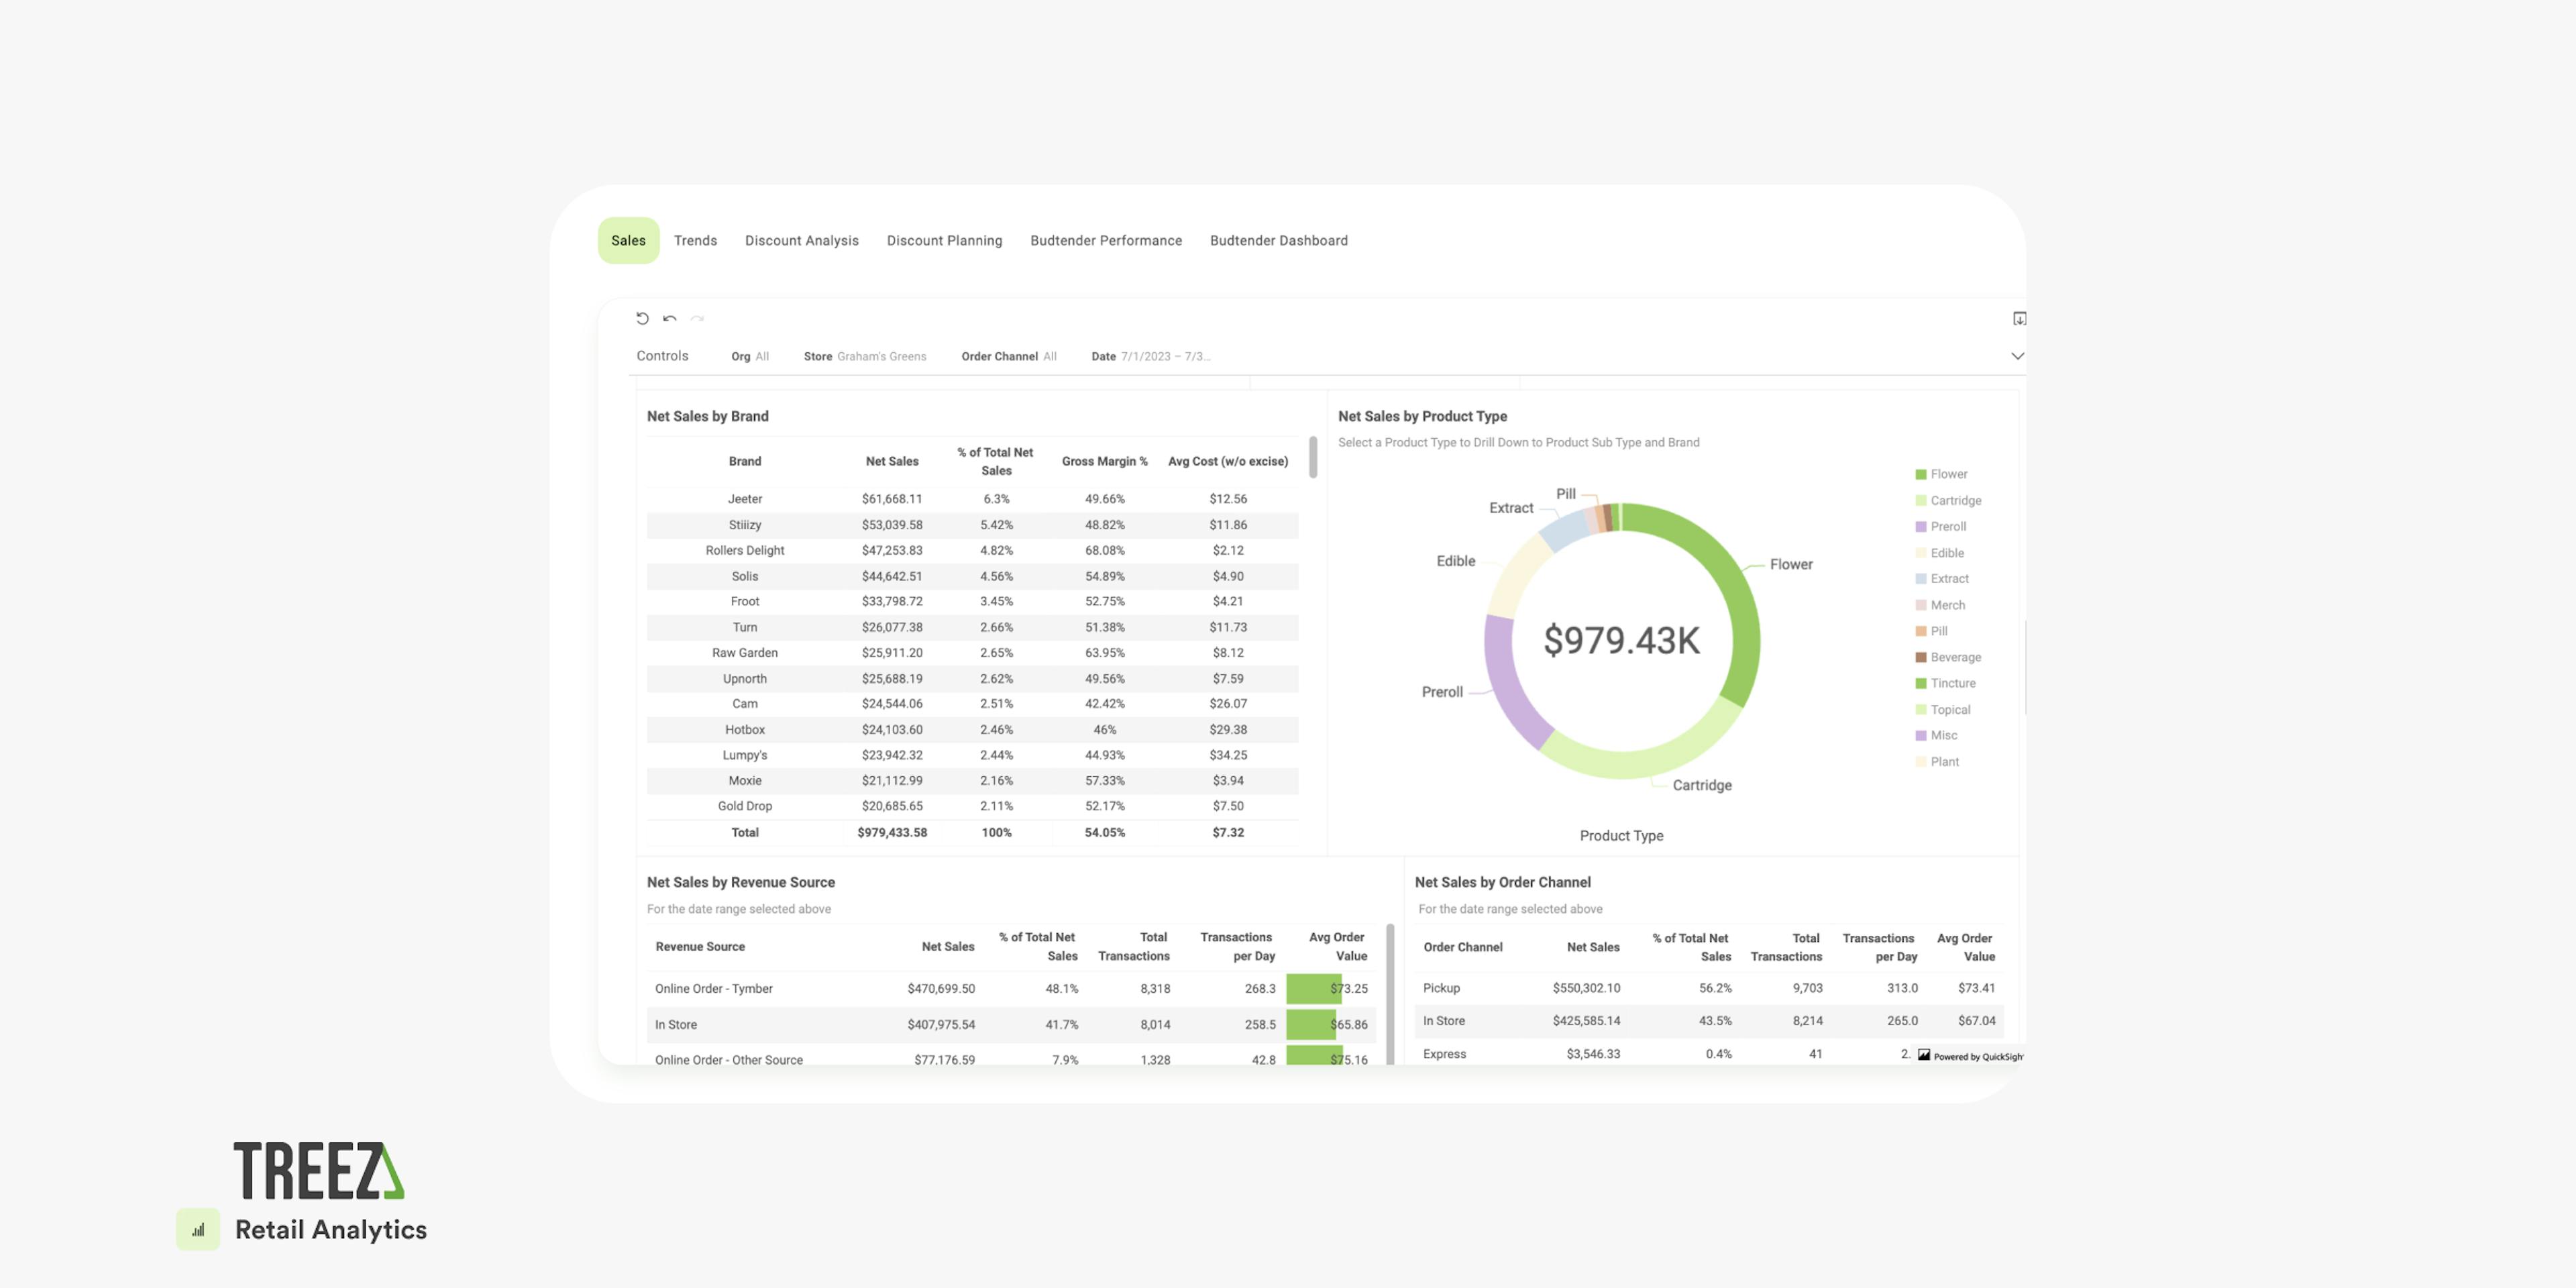Click the redo arrow icon
The image size is (2576, 1288).
coord(698,319)
